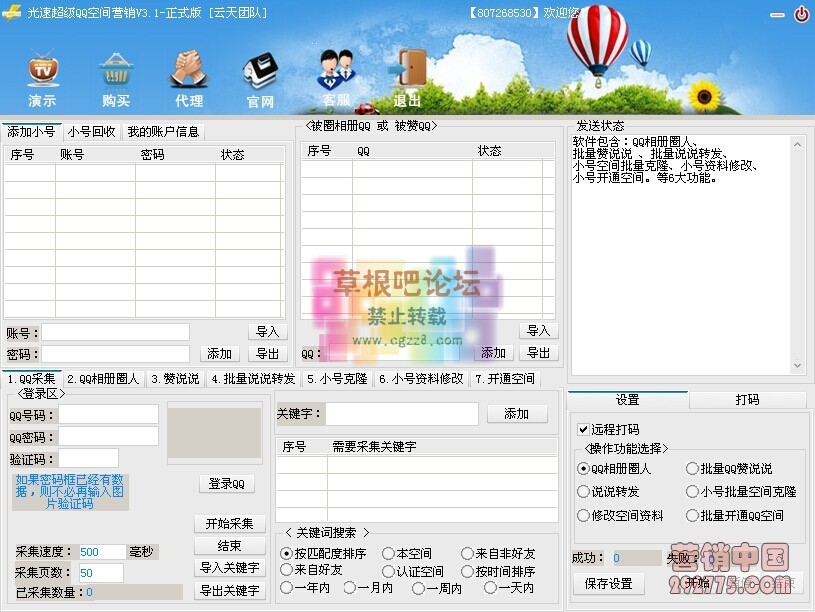Click the 登录QQ button

coord(228,482)
